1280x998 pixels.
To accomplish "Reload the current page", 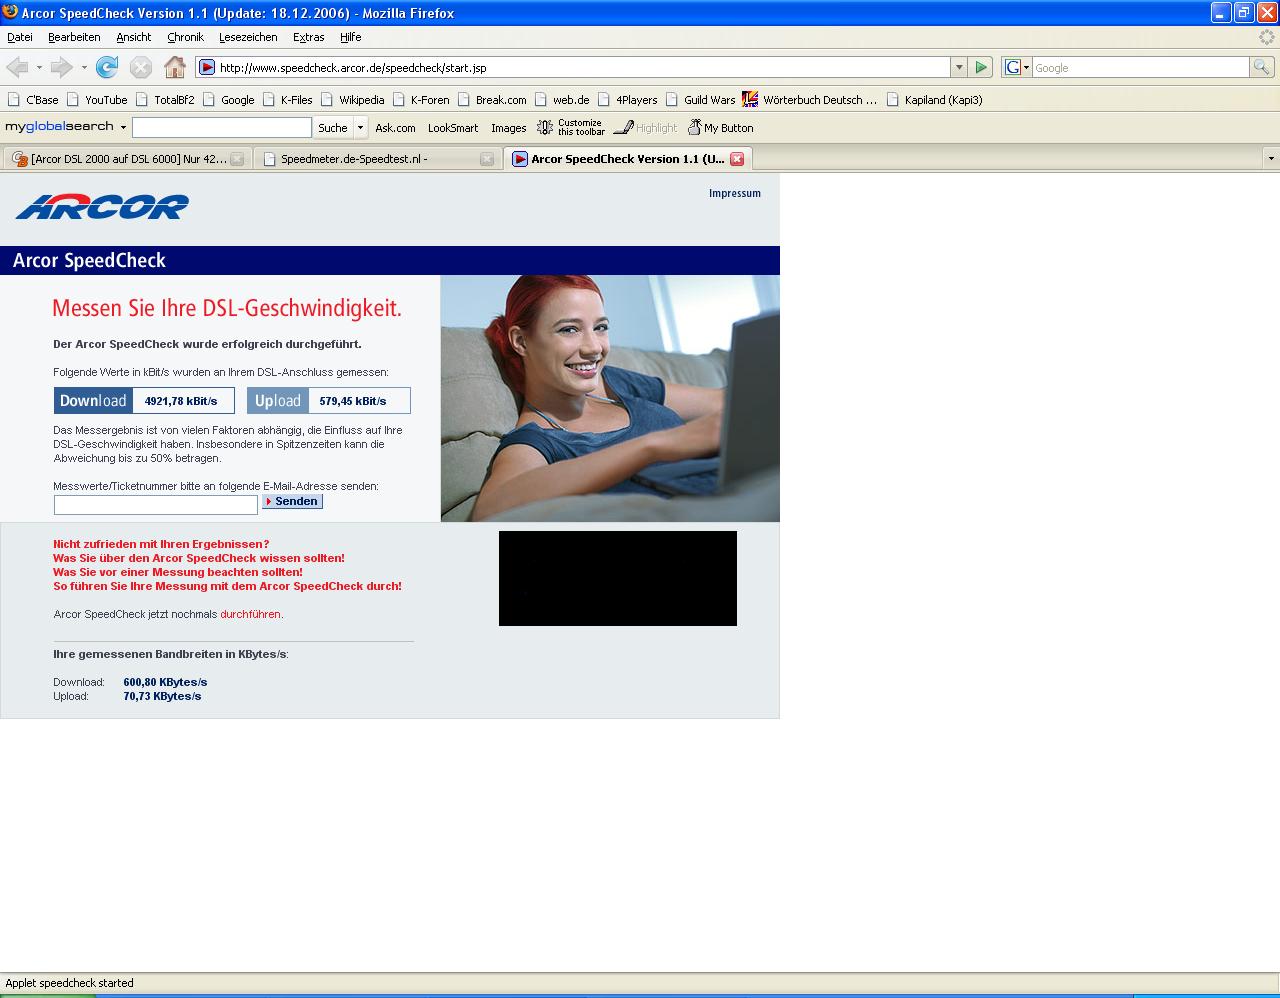I will (107, 67).
